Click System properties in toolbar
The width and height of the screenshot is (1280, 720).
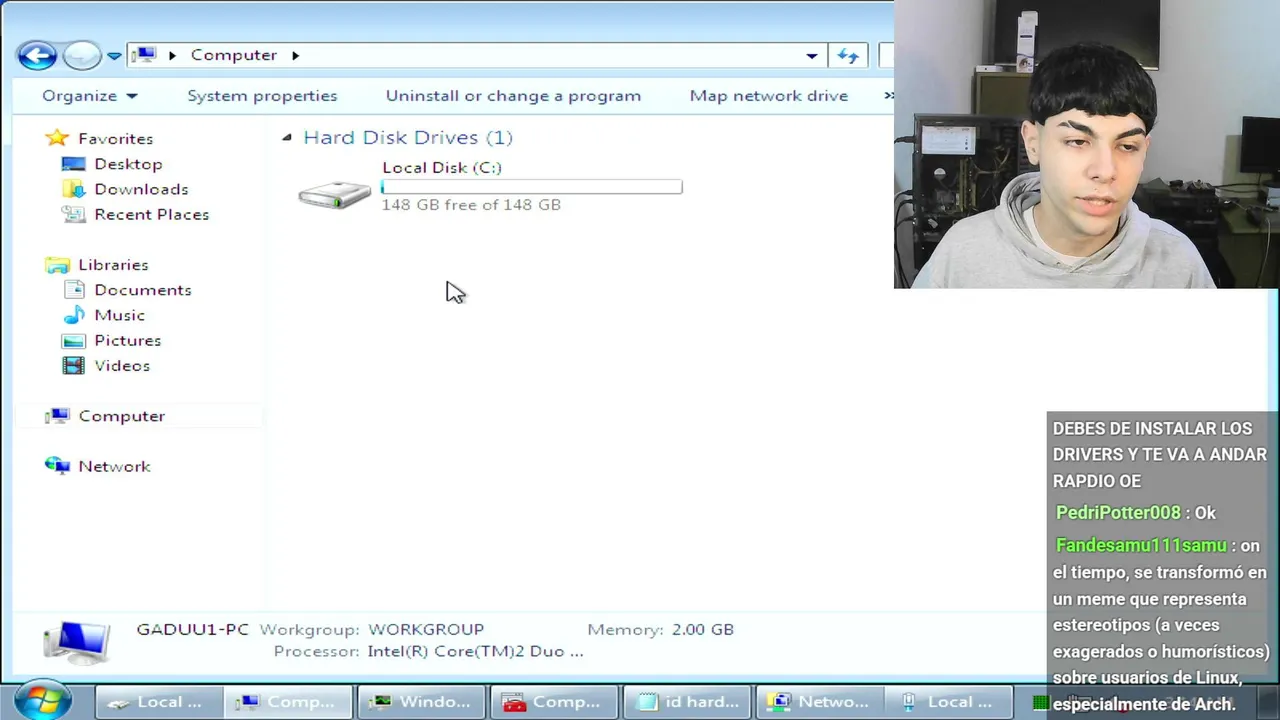pyautogui.click(x=262, y=96)
